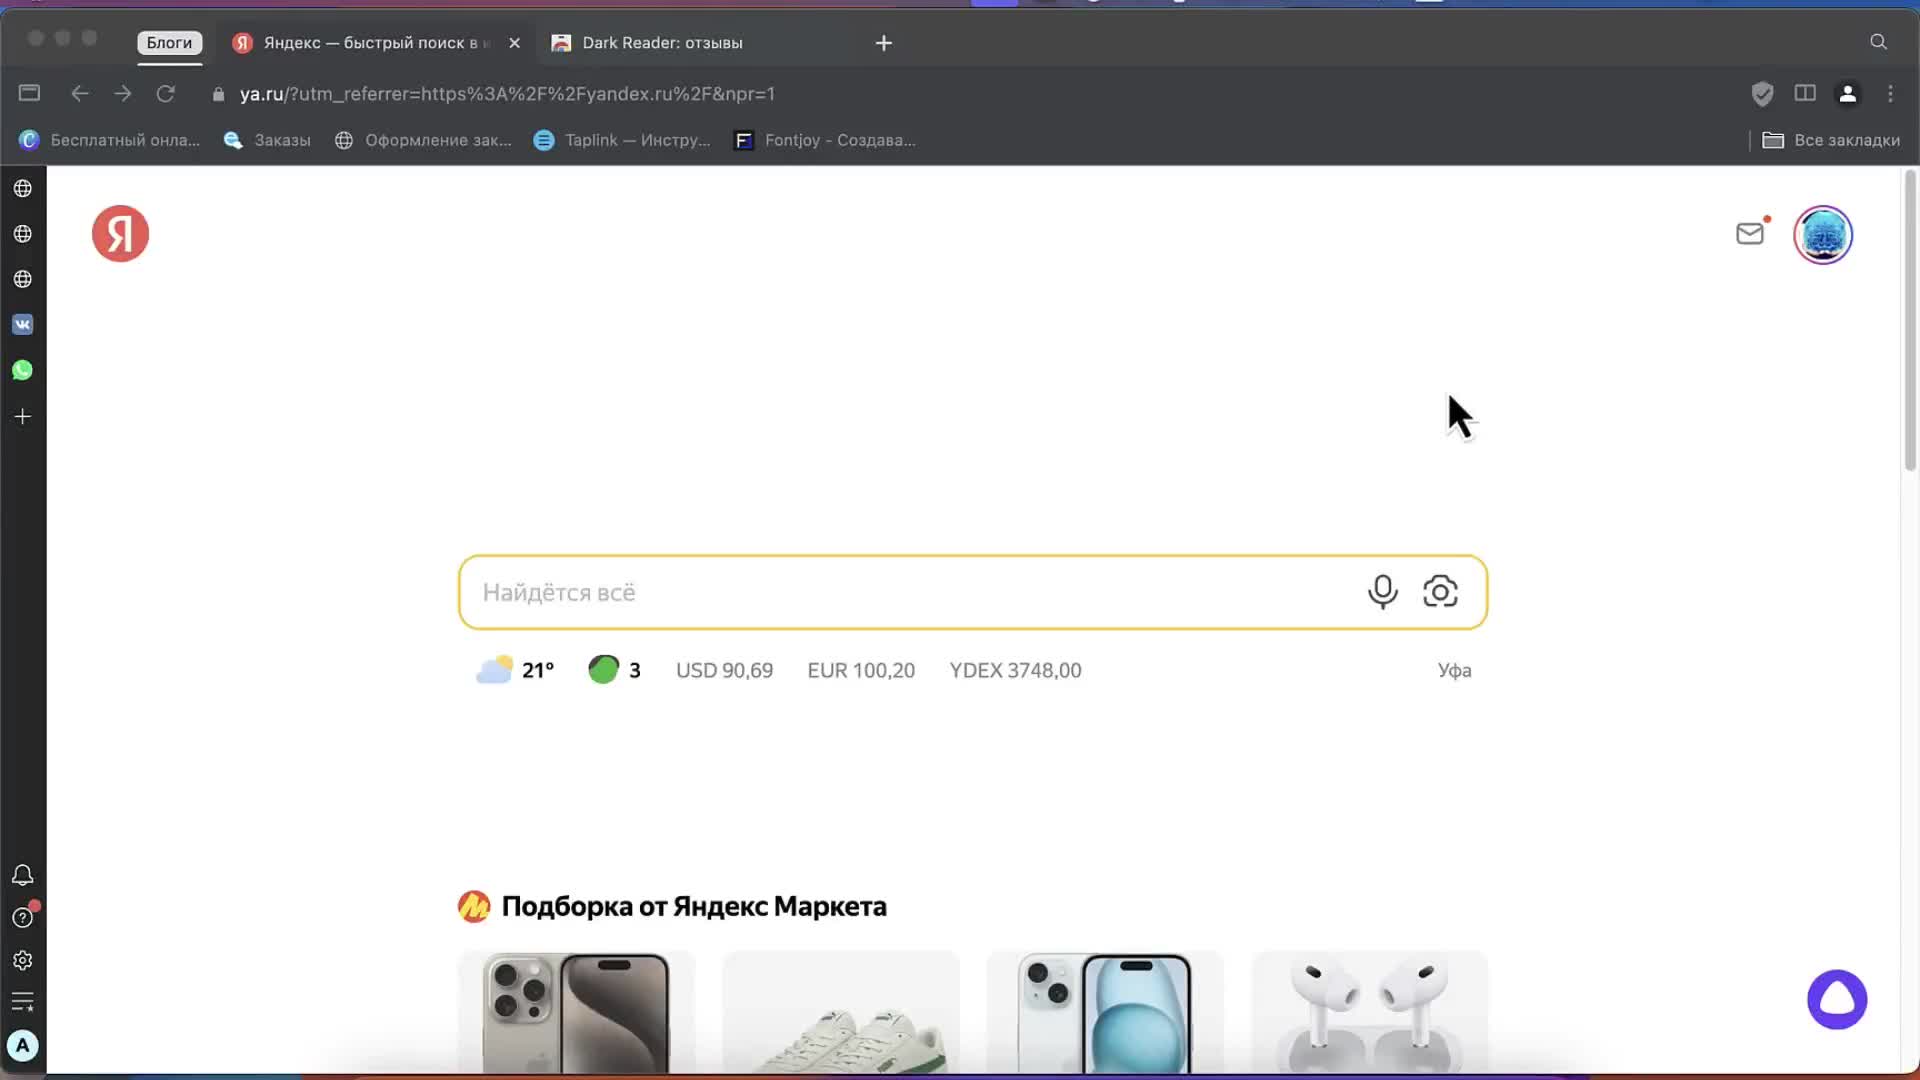1920x1080 pixels.
Task: Open Все закладки bookmarks panel
Action: pos(1831,140)
